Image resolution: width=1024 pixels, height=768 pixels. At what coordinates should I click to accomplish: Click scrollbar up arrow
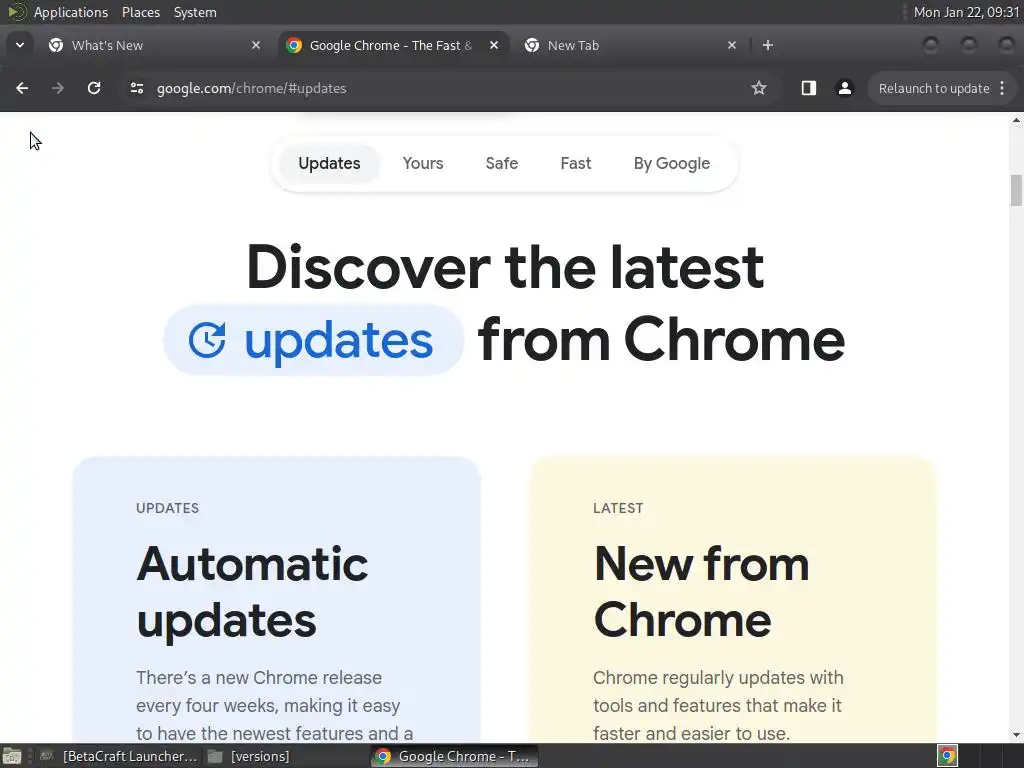click(x=1016, y=120)
